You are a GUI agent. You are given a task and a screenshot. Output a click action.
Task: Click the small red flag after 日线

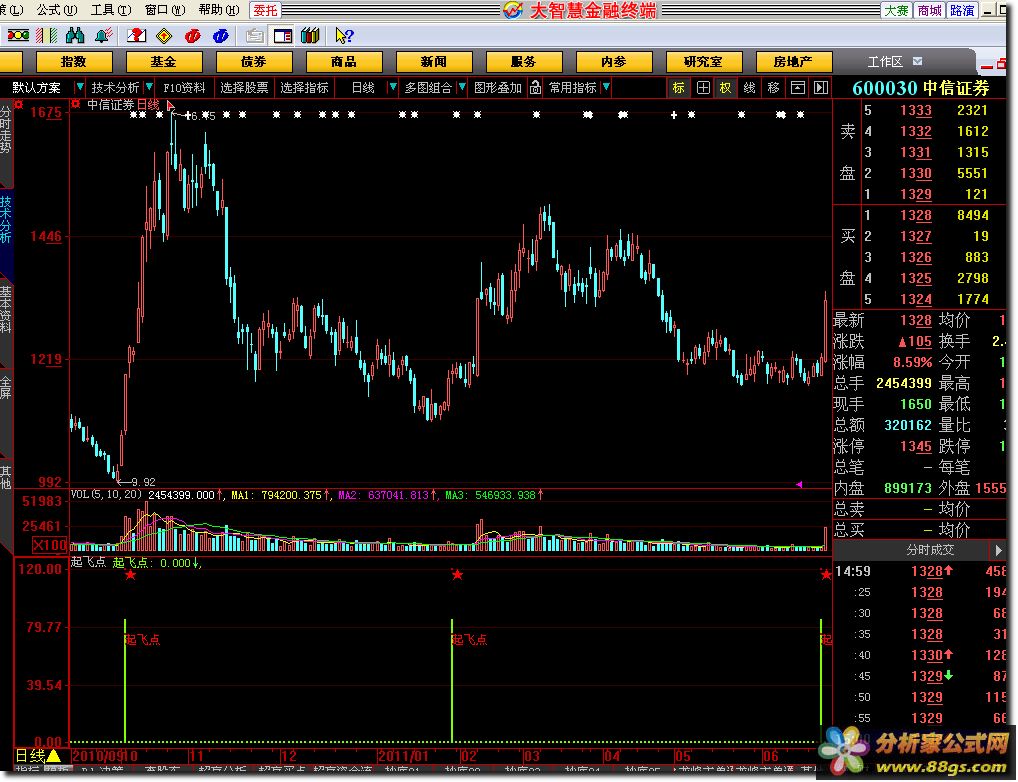(x=170, y=105)
